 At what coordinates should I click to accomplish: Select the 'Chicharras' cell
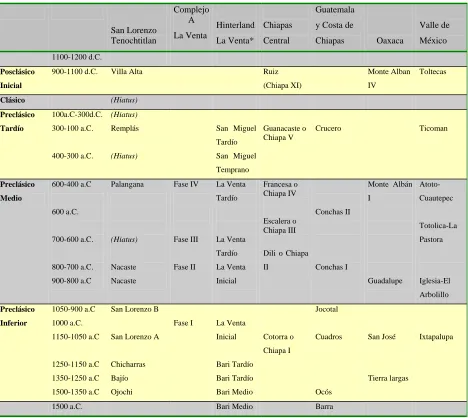tap(128, 364)
